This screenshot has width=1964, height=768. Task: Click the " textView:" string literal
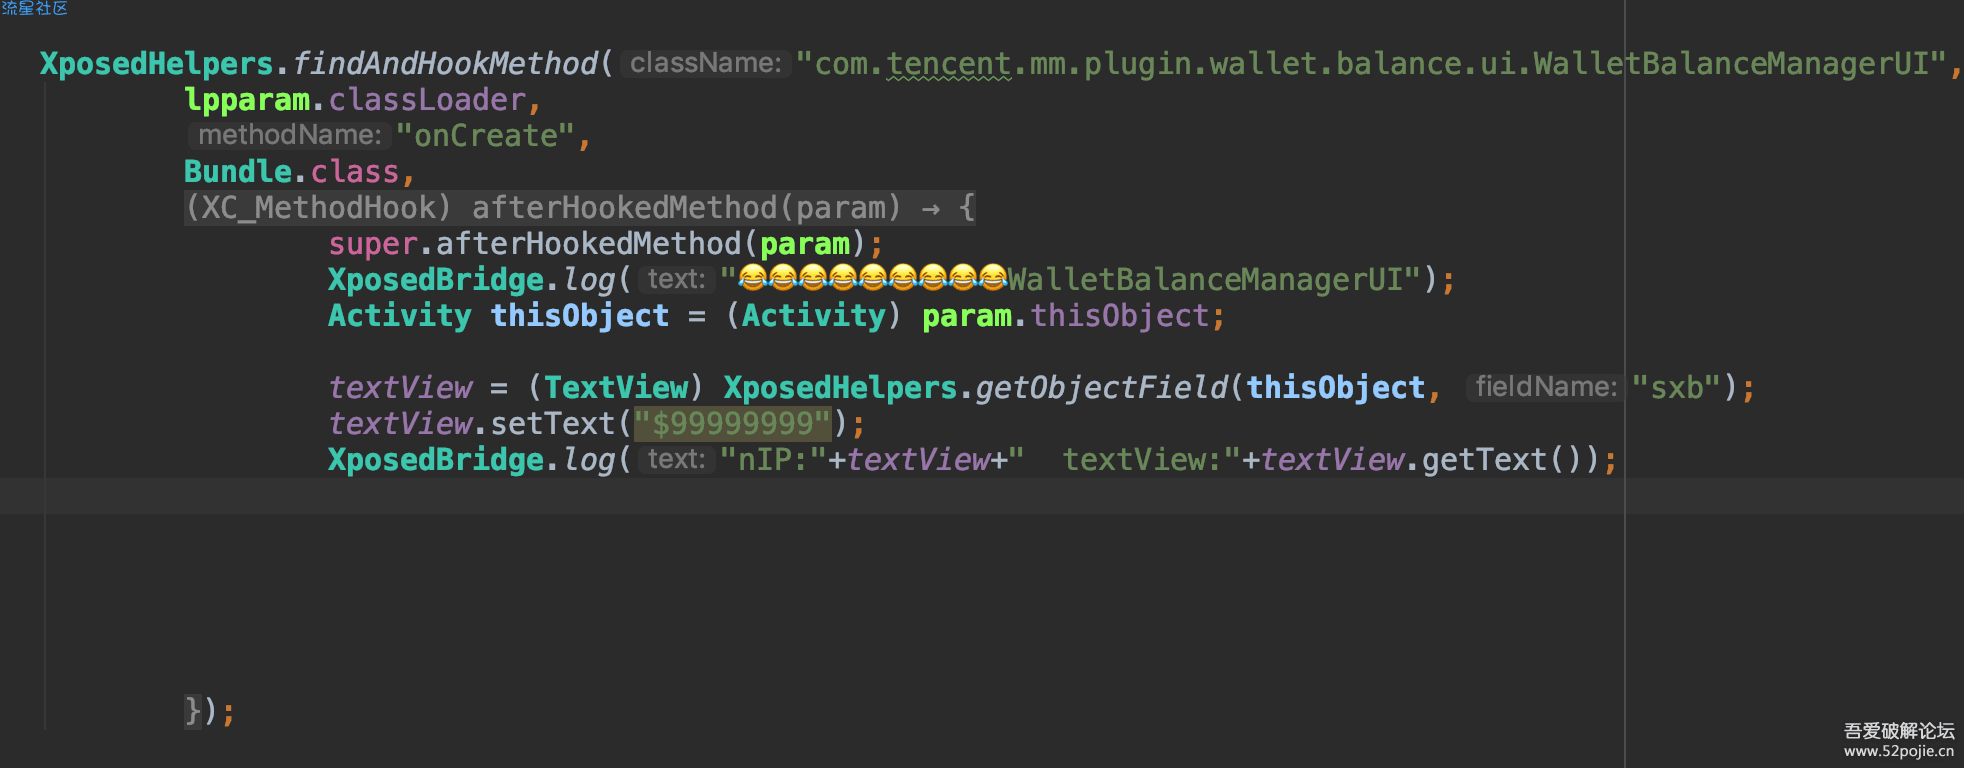pos(1124,460)
